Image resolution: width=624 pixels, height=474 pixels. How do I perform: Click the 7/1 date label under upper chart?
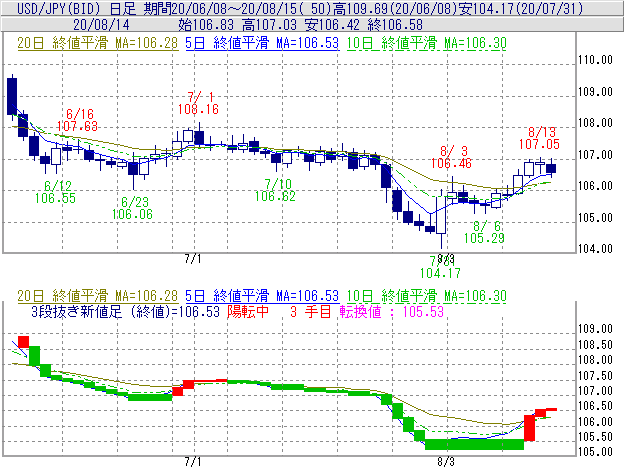coord(193,259)
